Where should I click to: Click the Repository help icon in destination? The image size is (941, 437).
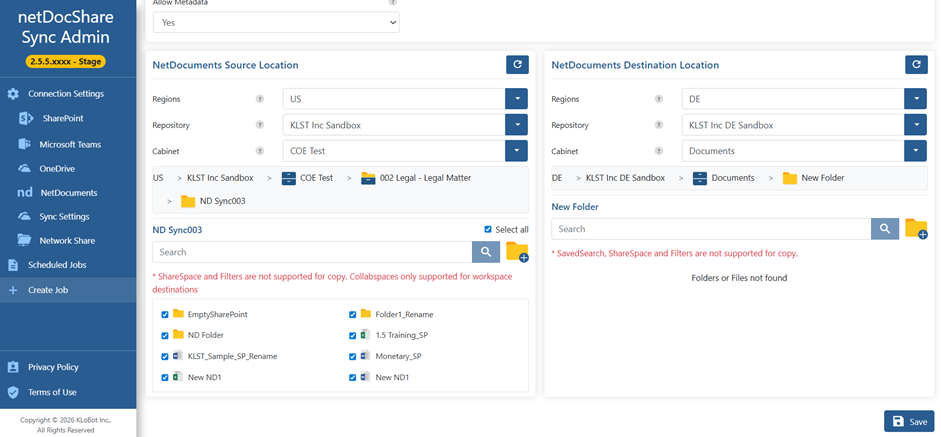(x=659, y=125)
